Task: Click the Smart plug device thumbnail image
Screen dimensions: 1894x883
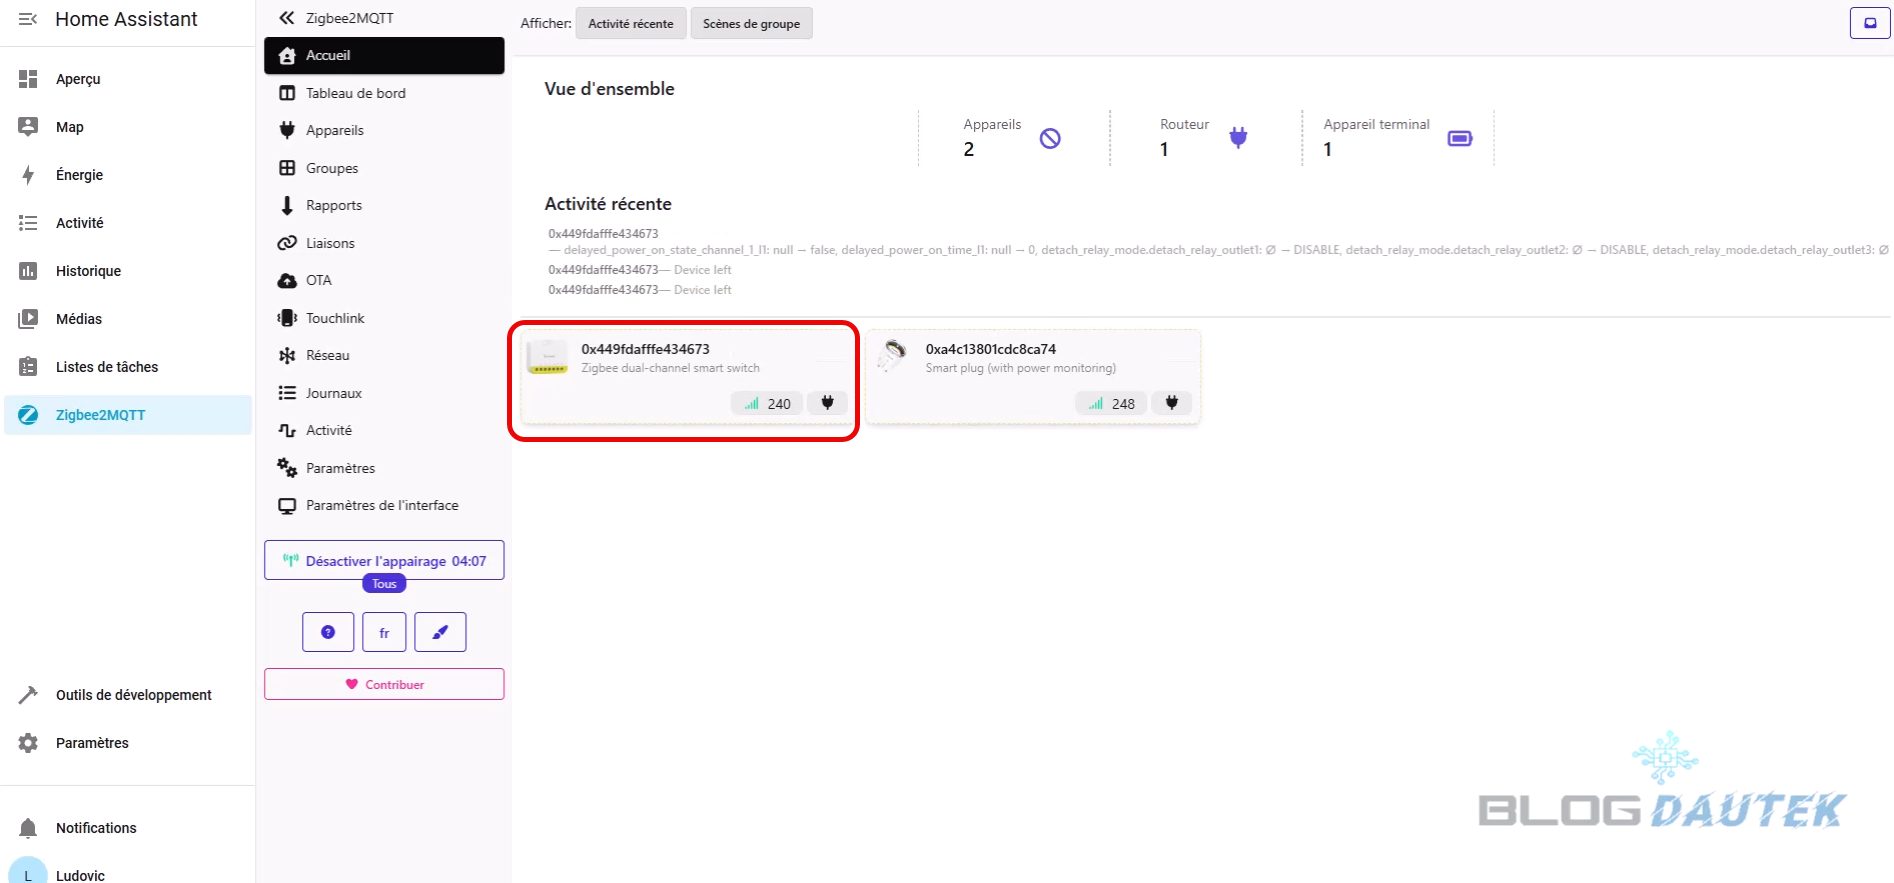Action: 892,355
